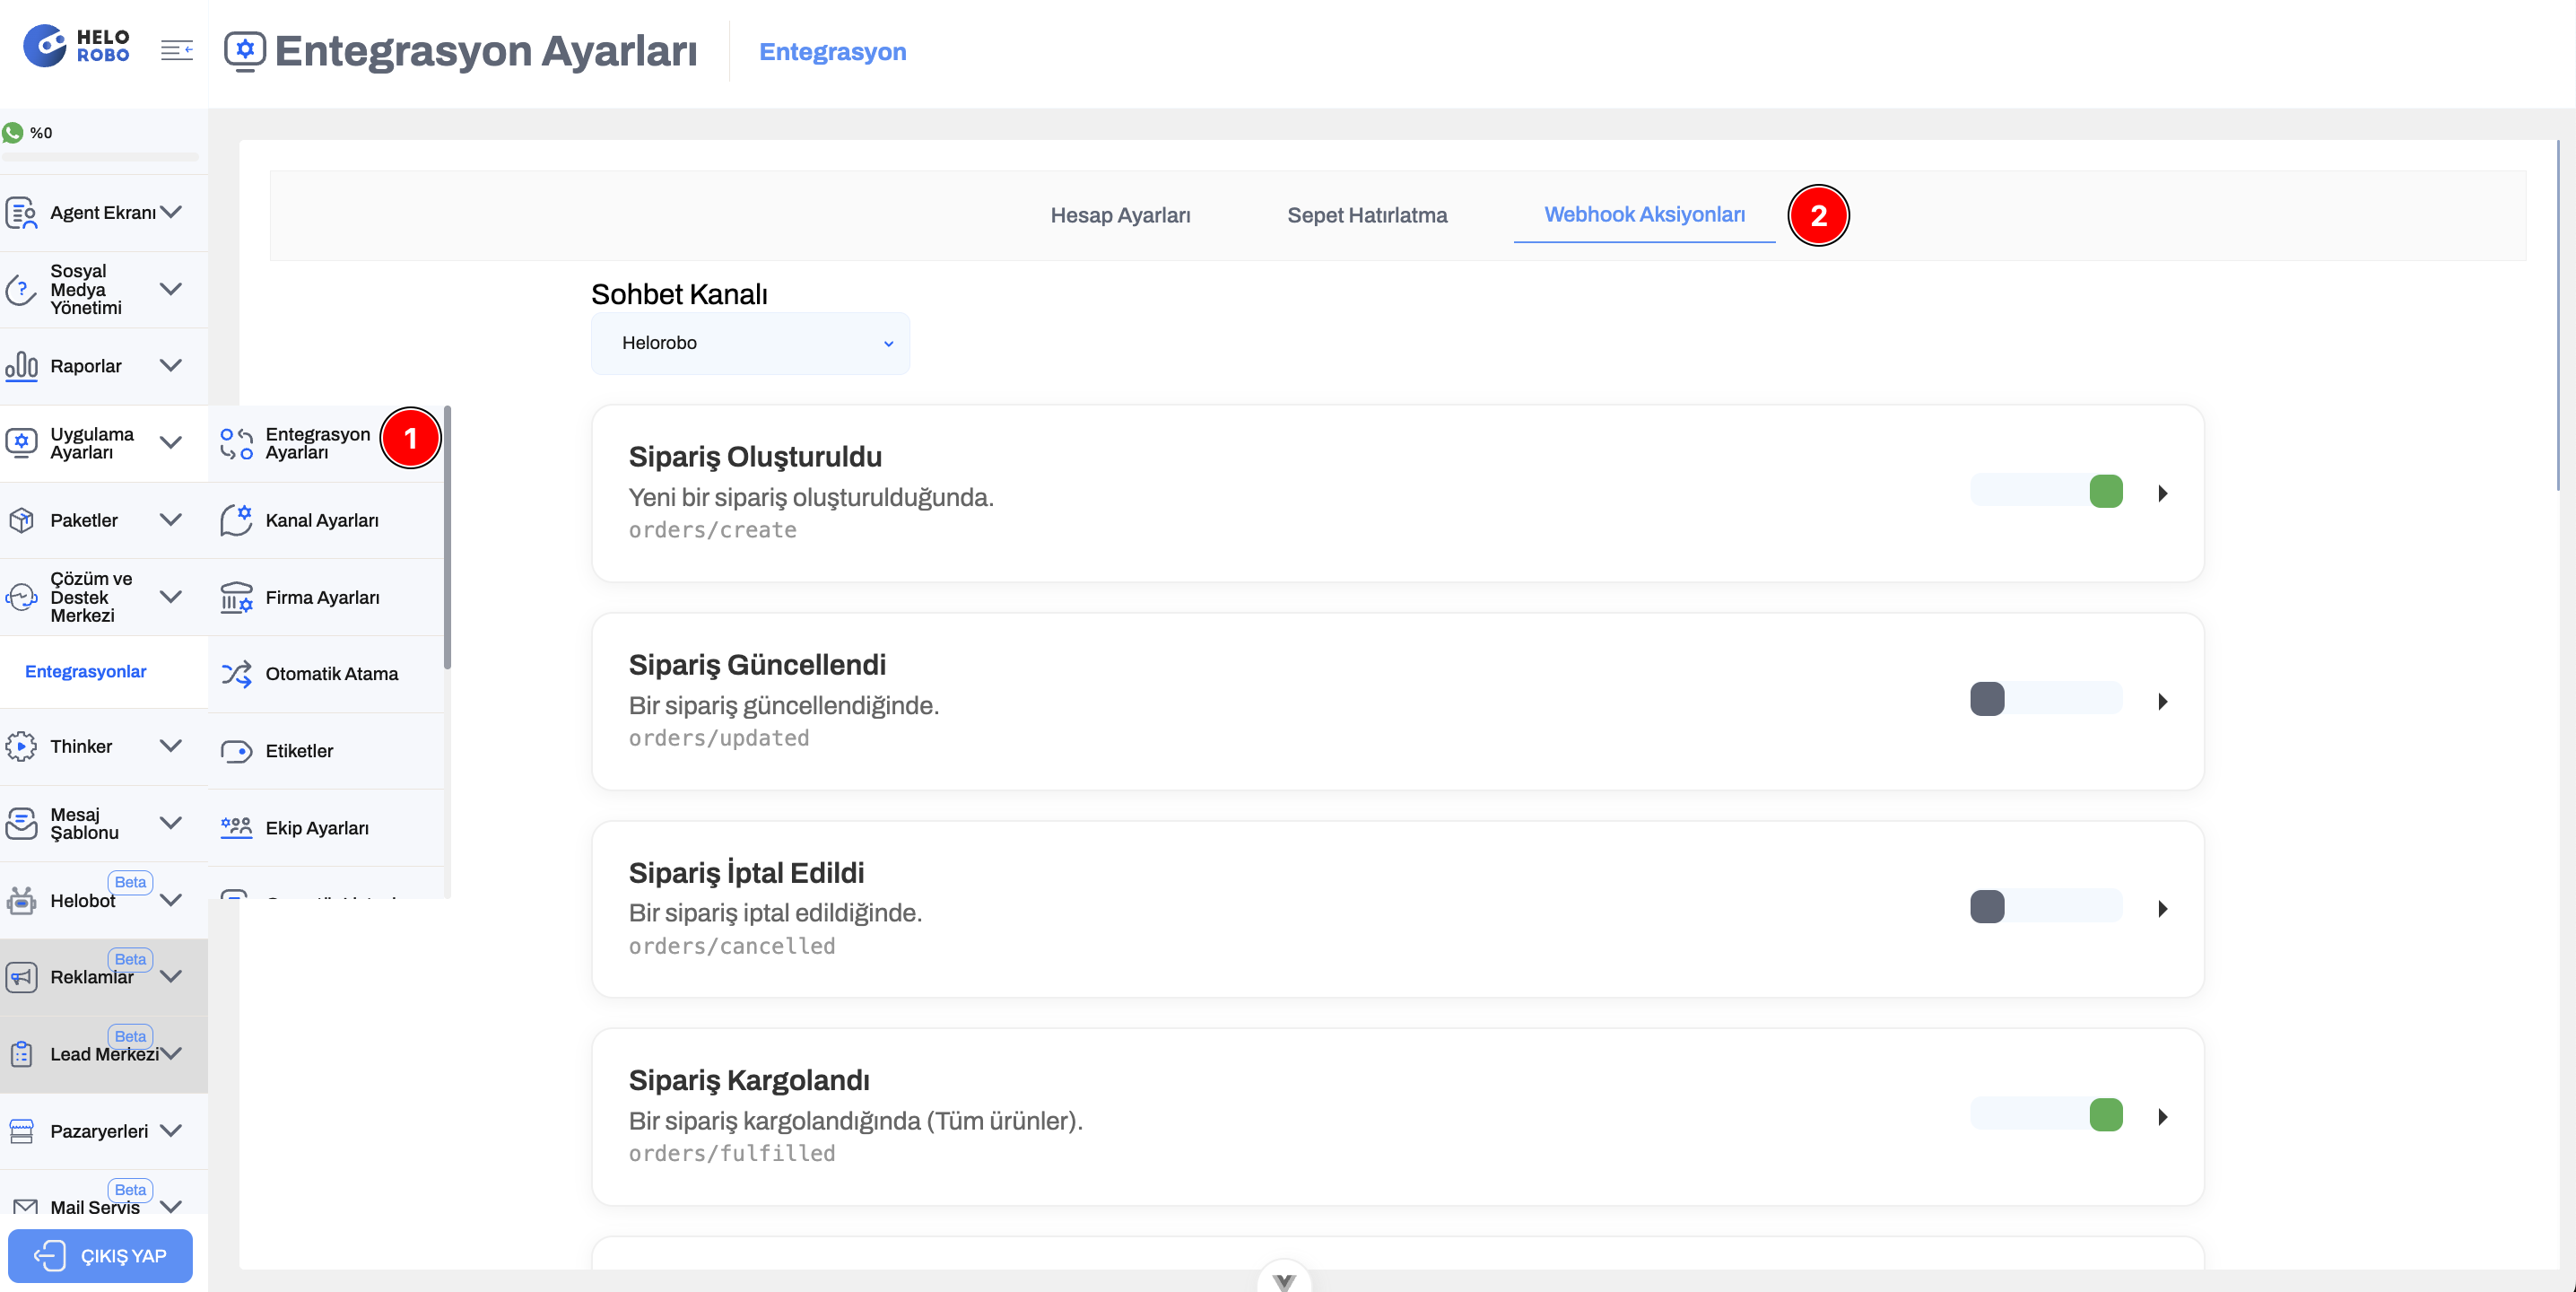Image resolution: width=2576 pixels, height=1292 pixels.
Task: Click the Reklamlar megaphone icon
Action: [x=21, y=977]
